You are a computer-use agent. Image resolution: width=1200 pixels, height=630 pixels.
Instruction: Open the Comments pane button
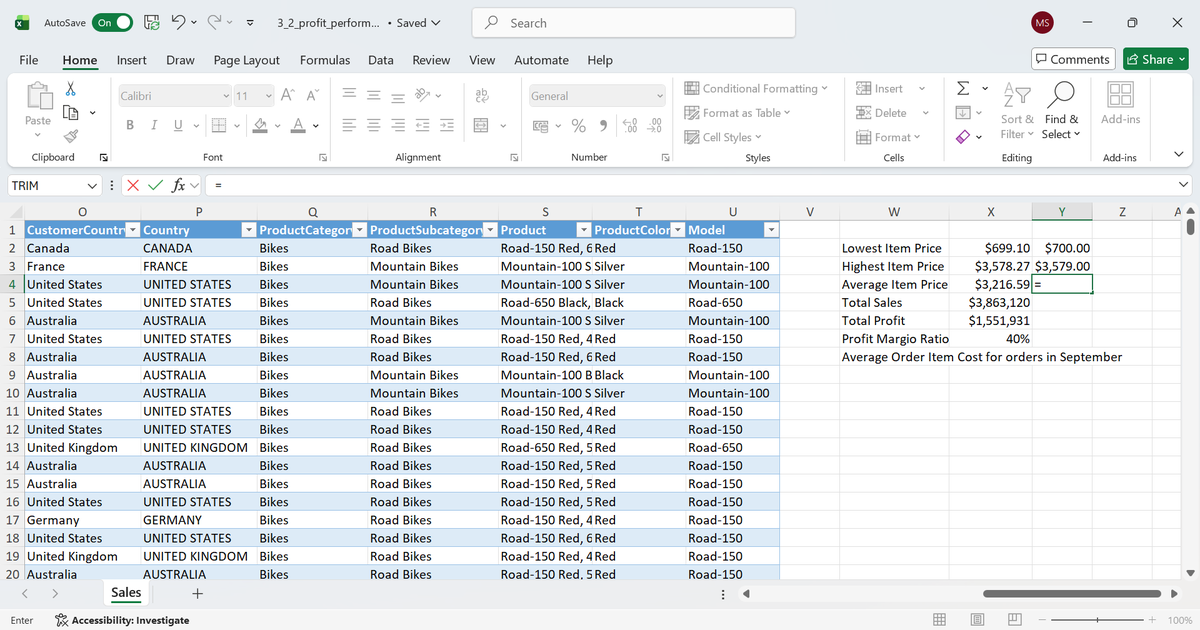(x=1072, y=59)
